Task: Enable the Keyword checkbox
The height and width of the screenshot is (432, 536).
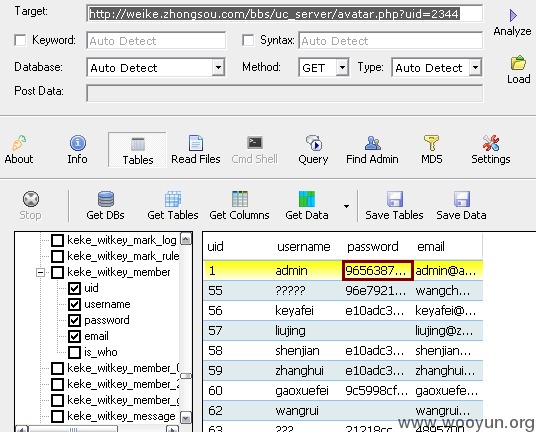Action: click(x=20, y=40)
